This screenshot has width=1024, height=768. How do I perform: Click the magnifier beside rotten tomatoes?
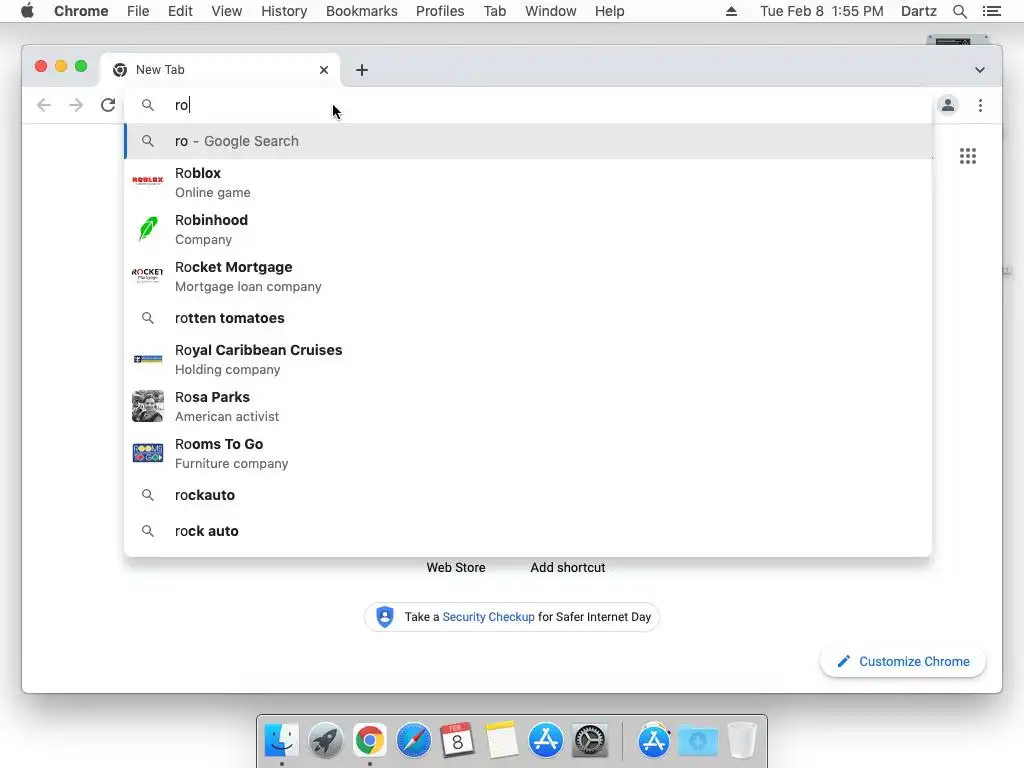(x=148, y=318)
